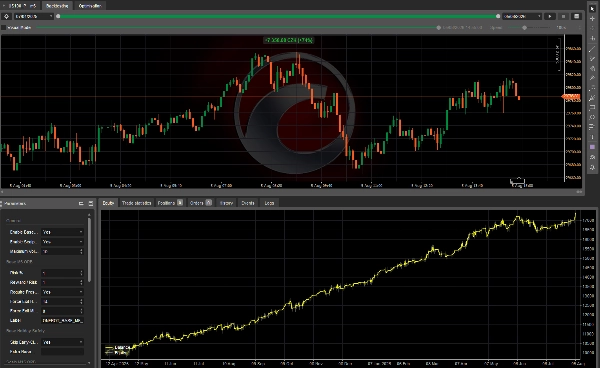This screenshot has width=600, height=368.
Task: Click the parameters scroll up arrow
Action: tap(90, 214)
